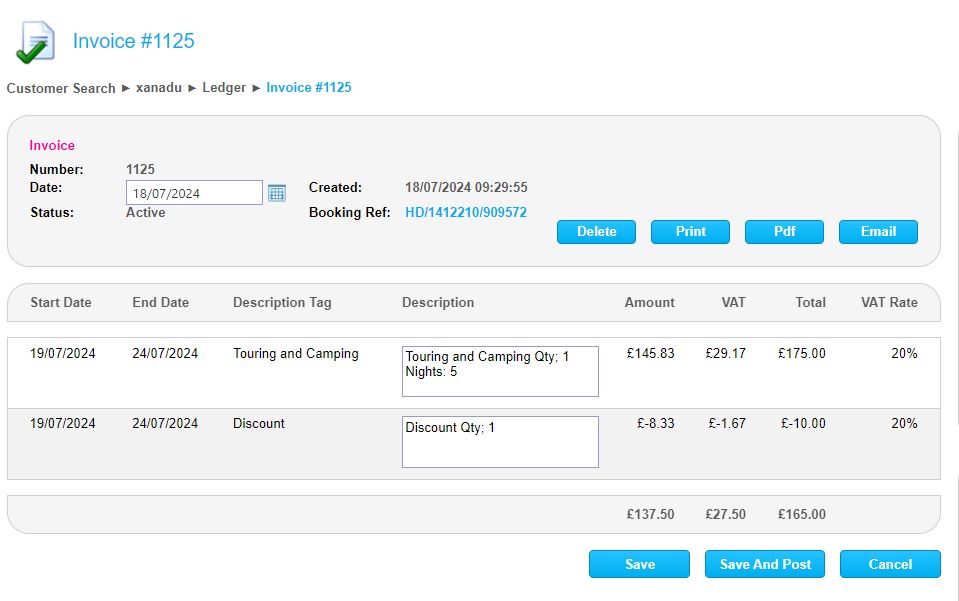
Task: Click the Delete invoice button
Action: coord(596,232)
